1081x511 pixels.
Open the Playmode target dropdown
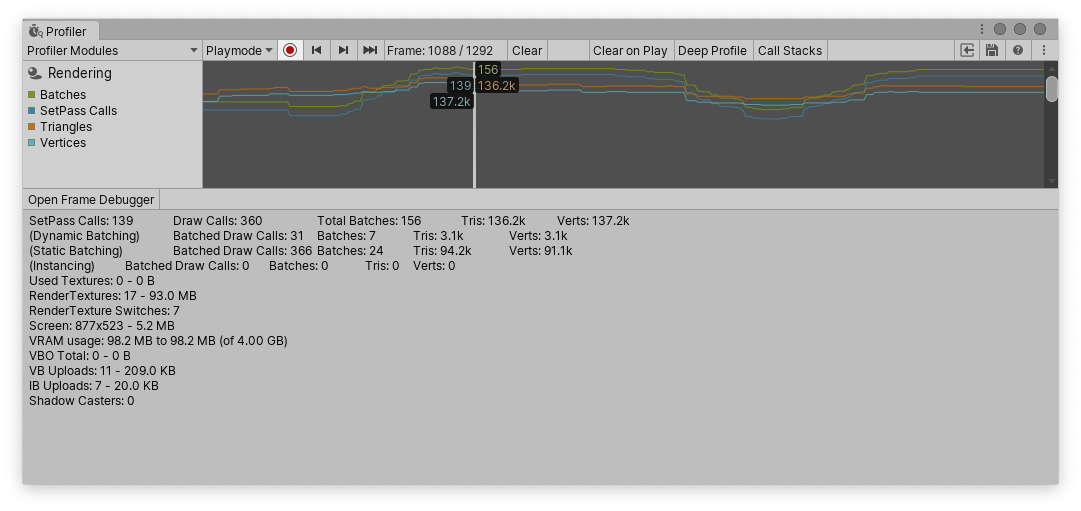coord(240,50)
